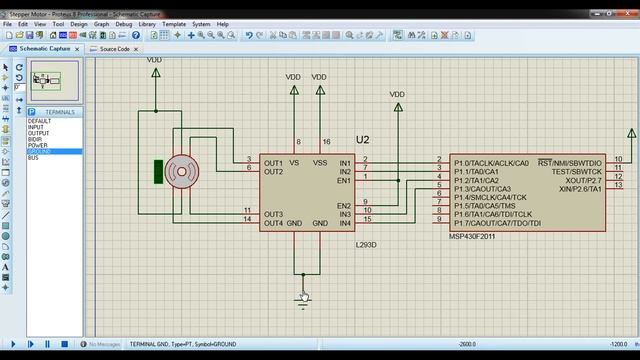Start the simulation with Play button
The height and width of the screenshot is (360, 640).
[x=13, y=344]
